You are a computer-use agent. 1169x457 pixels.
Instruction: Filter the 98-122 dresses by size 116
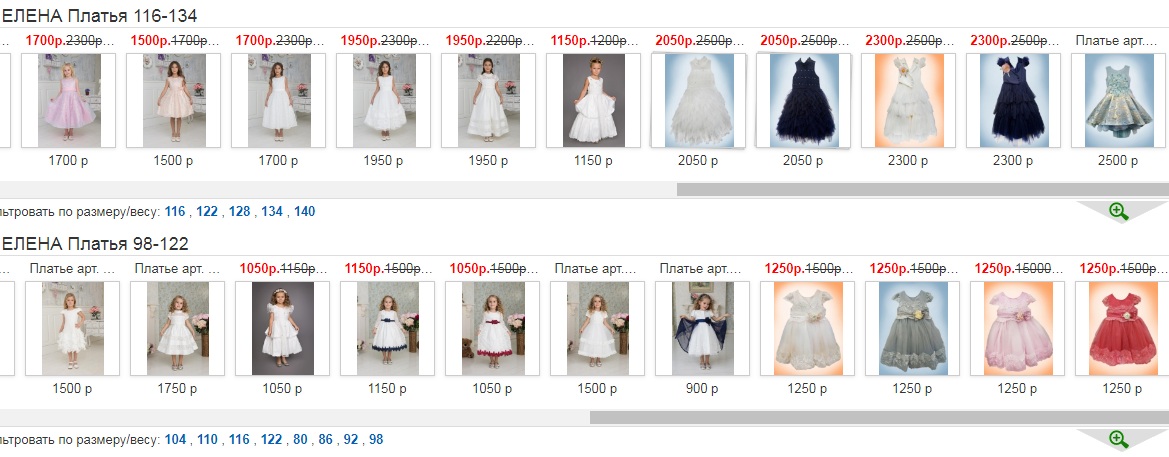239,440
